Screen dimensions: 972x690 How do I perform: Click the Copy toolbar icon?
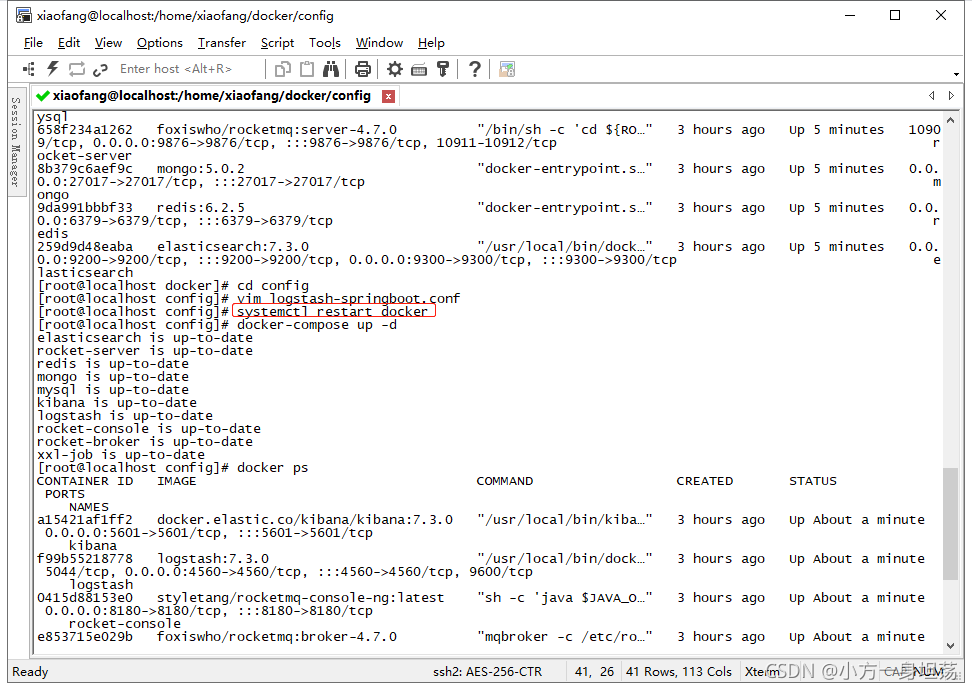click(x=283, y=69)
